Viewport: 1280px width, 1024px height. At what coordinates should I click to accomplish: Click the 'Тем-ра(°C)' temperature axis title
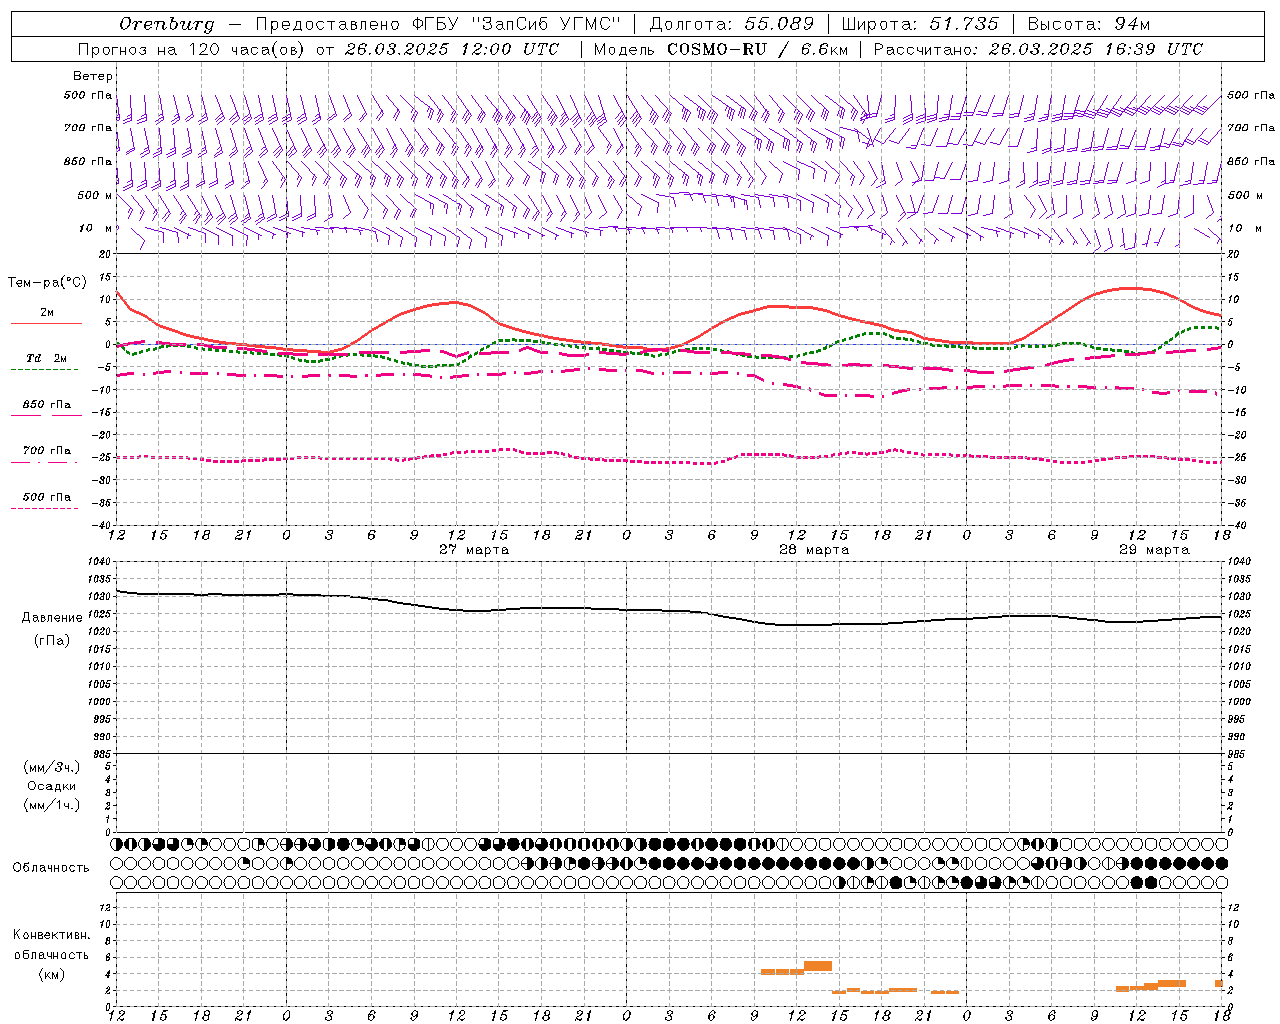[47, 283]
